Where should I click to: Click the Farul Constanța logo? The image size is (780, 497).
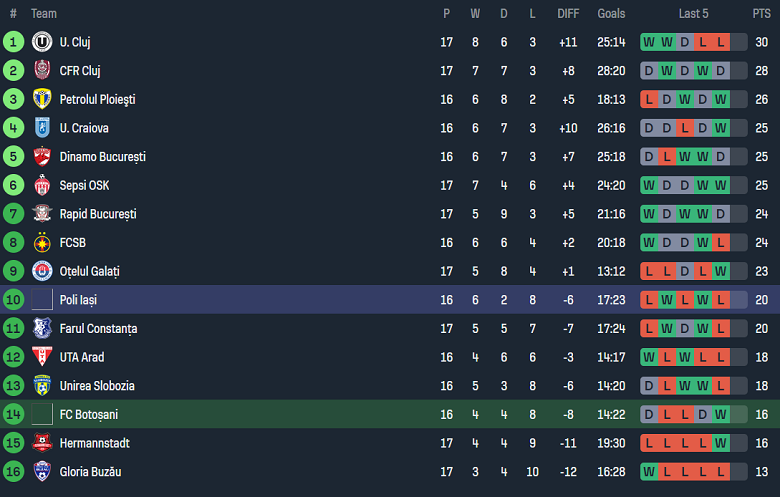tap(42, 328)
